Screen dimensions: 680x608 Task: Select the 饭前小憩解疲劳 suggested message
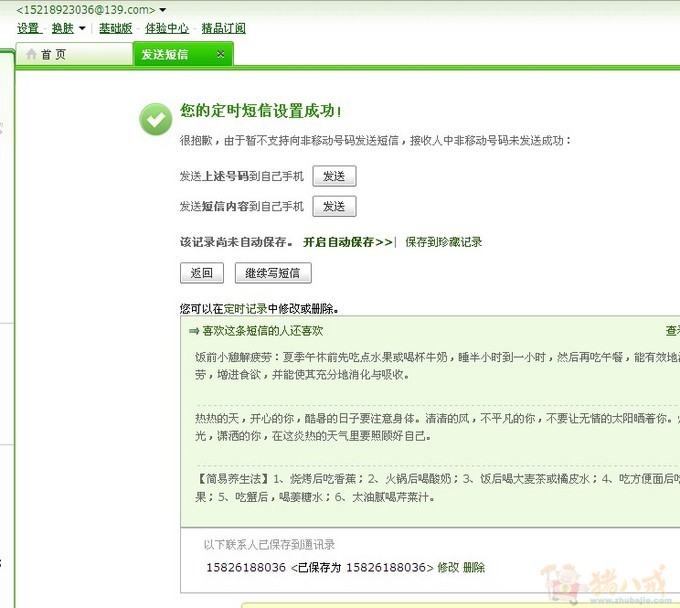pyautogui.click(x=437, y=366)
